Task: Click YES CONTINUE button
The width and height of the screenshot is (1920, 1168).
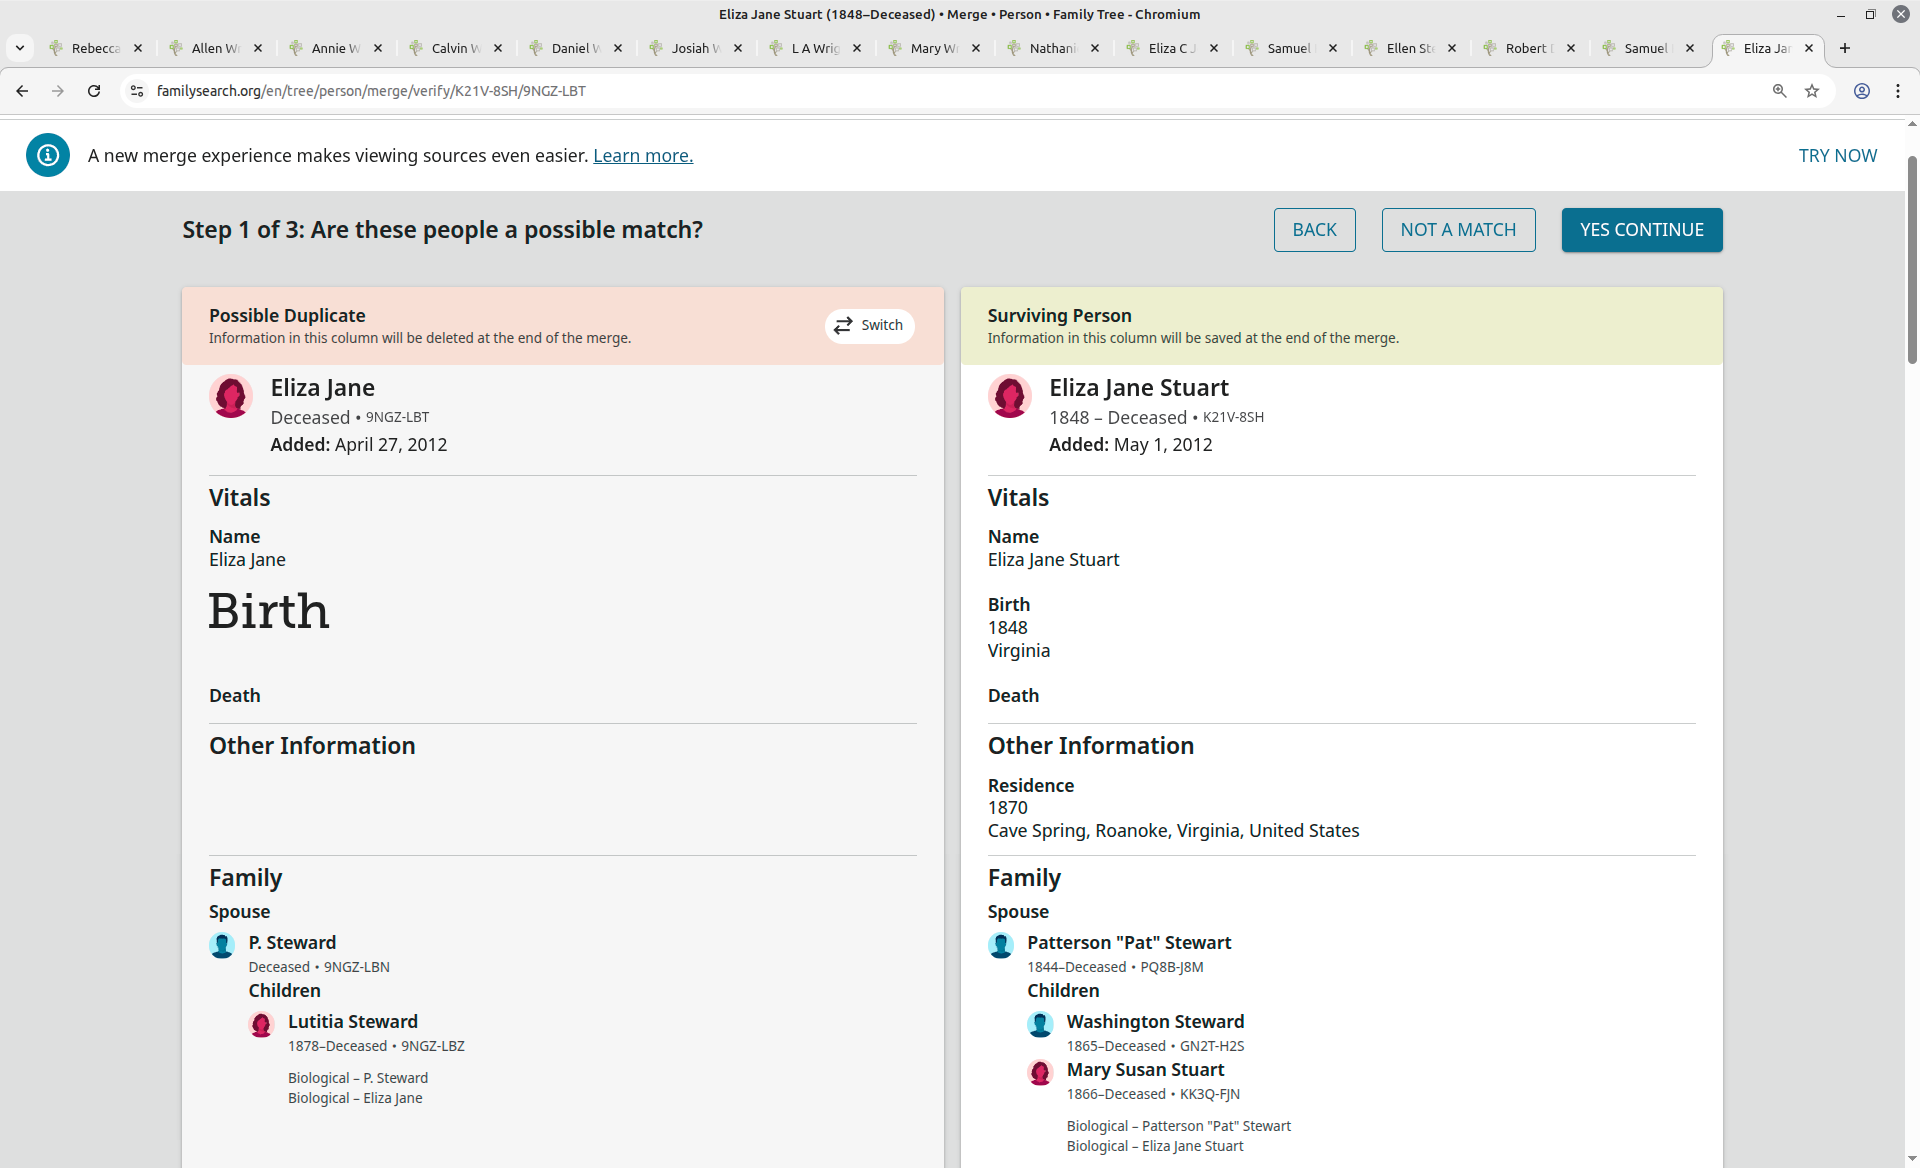Action: tap(1641, 230)
